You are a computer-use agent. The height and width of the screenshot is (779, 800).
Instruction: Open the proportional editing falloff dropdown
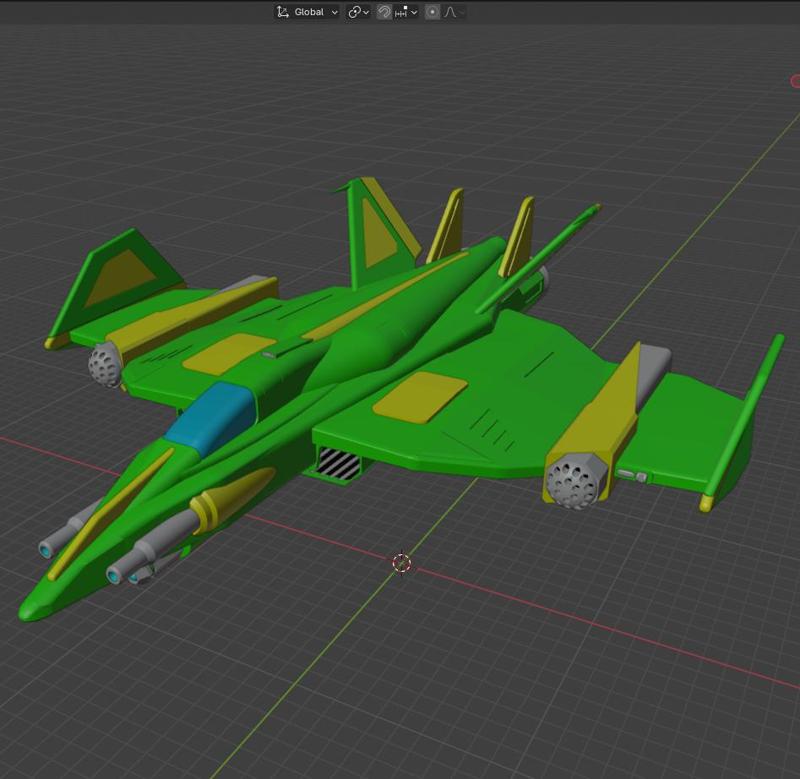click(461, 13)
